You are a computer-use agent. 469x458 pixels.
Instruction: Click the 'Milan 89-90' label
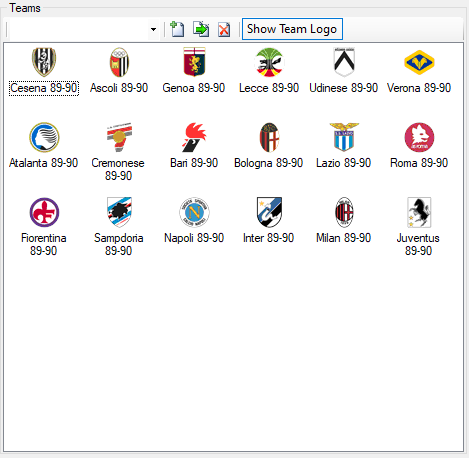pos(344,238)
